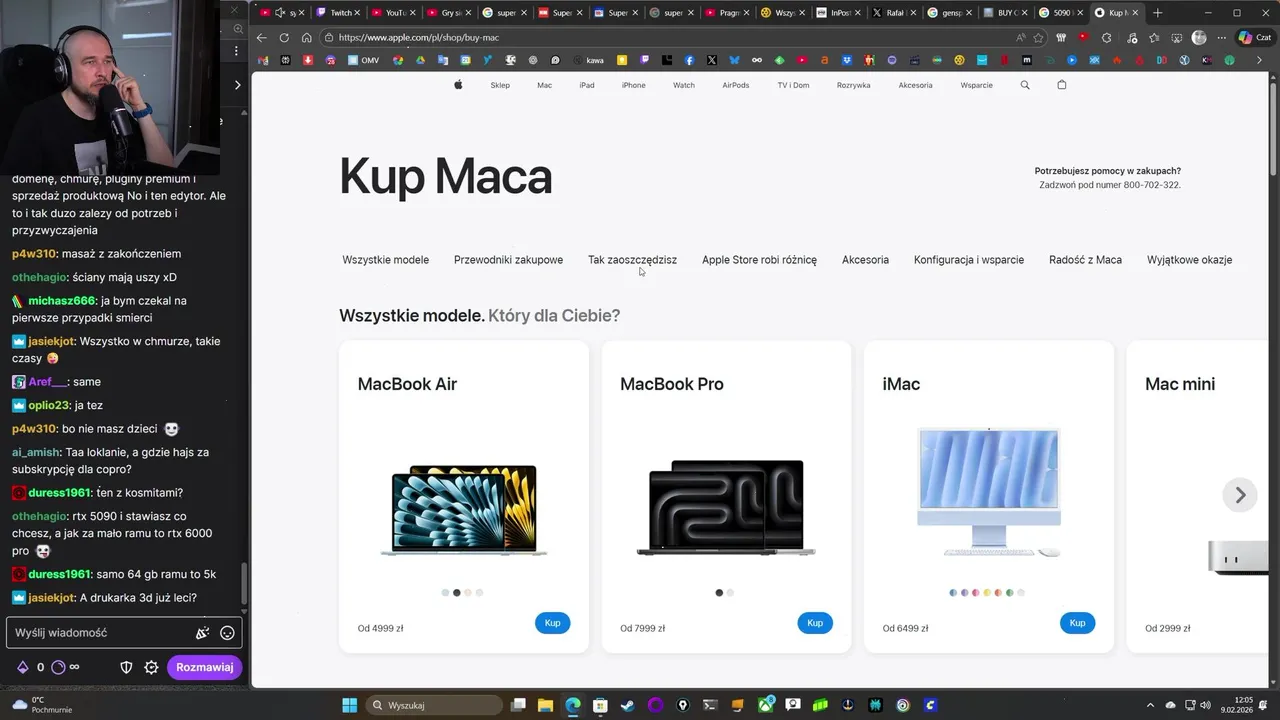Image resolution: width=1280 pixels, height=720 pixels.
Task: Select the dark MacBook Air color dot
Action: [x=457, y=593]
